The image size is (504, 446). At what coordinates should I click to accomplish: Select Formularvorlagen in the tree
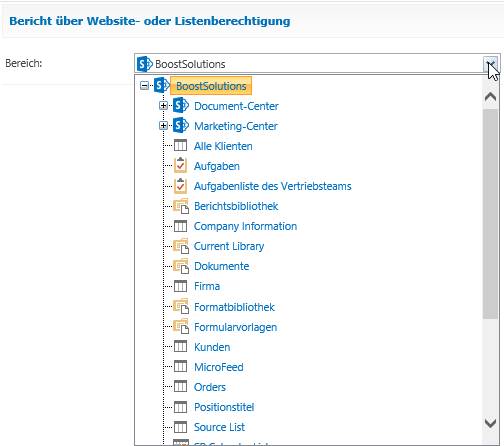coord(235,327)
